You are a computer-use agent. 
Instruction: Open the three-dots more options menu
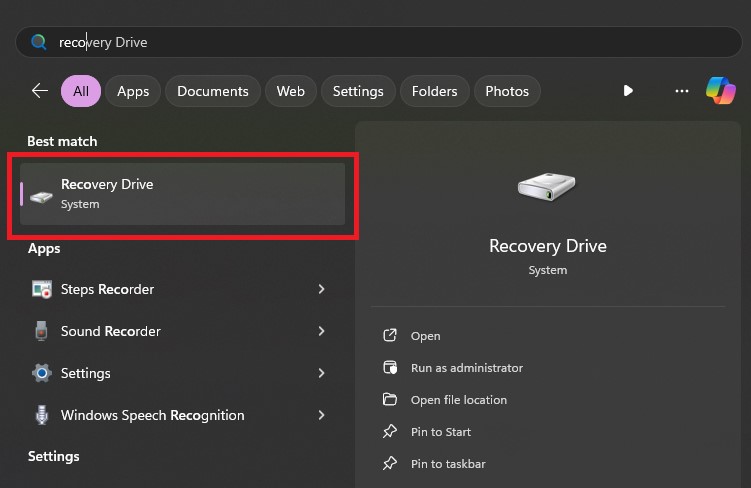pyautogui.click(x=682, y=91)
